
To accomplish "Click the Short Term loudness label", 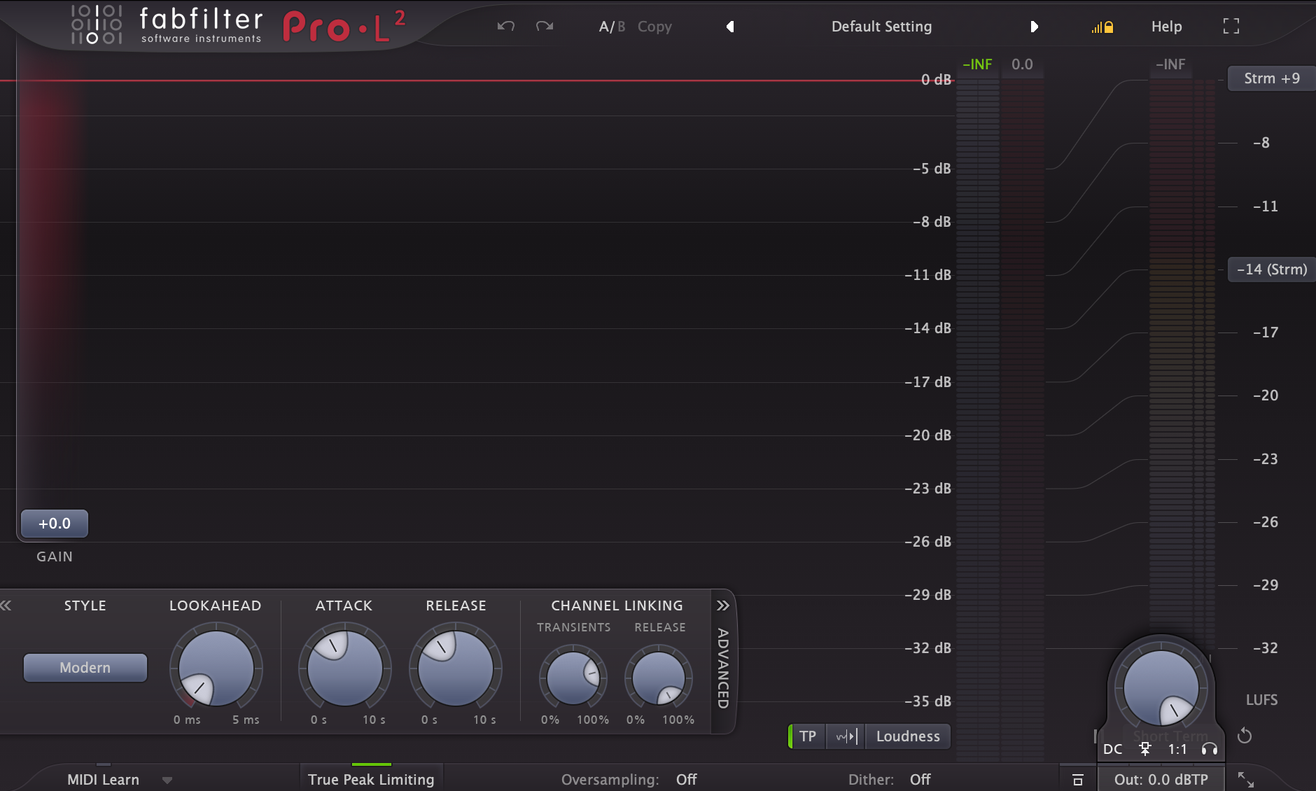I will [x=1171, y=737].
